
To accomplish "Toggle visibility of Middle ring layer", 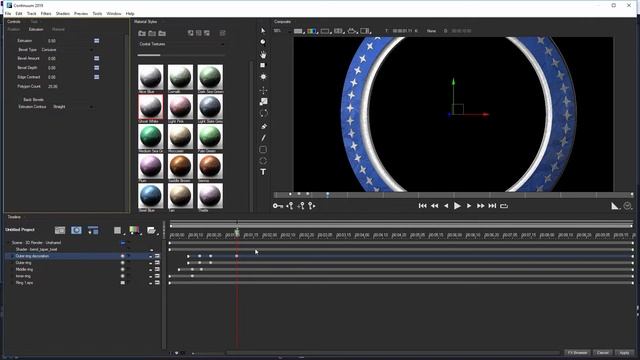I will [x=122, y=269].
